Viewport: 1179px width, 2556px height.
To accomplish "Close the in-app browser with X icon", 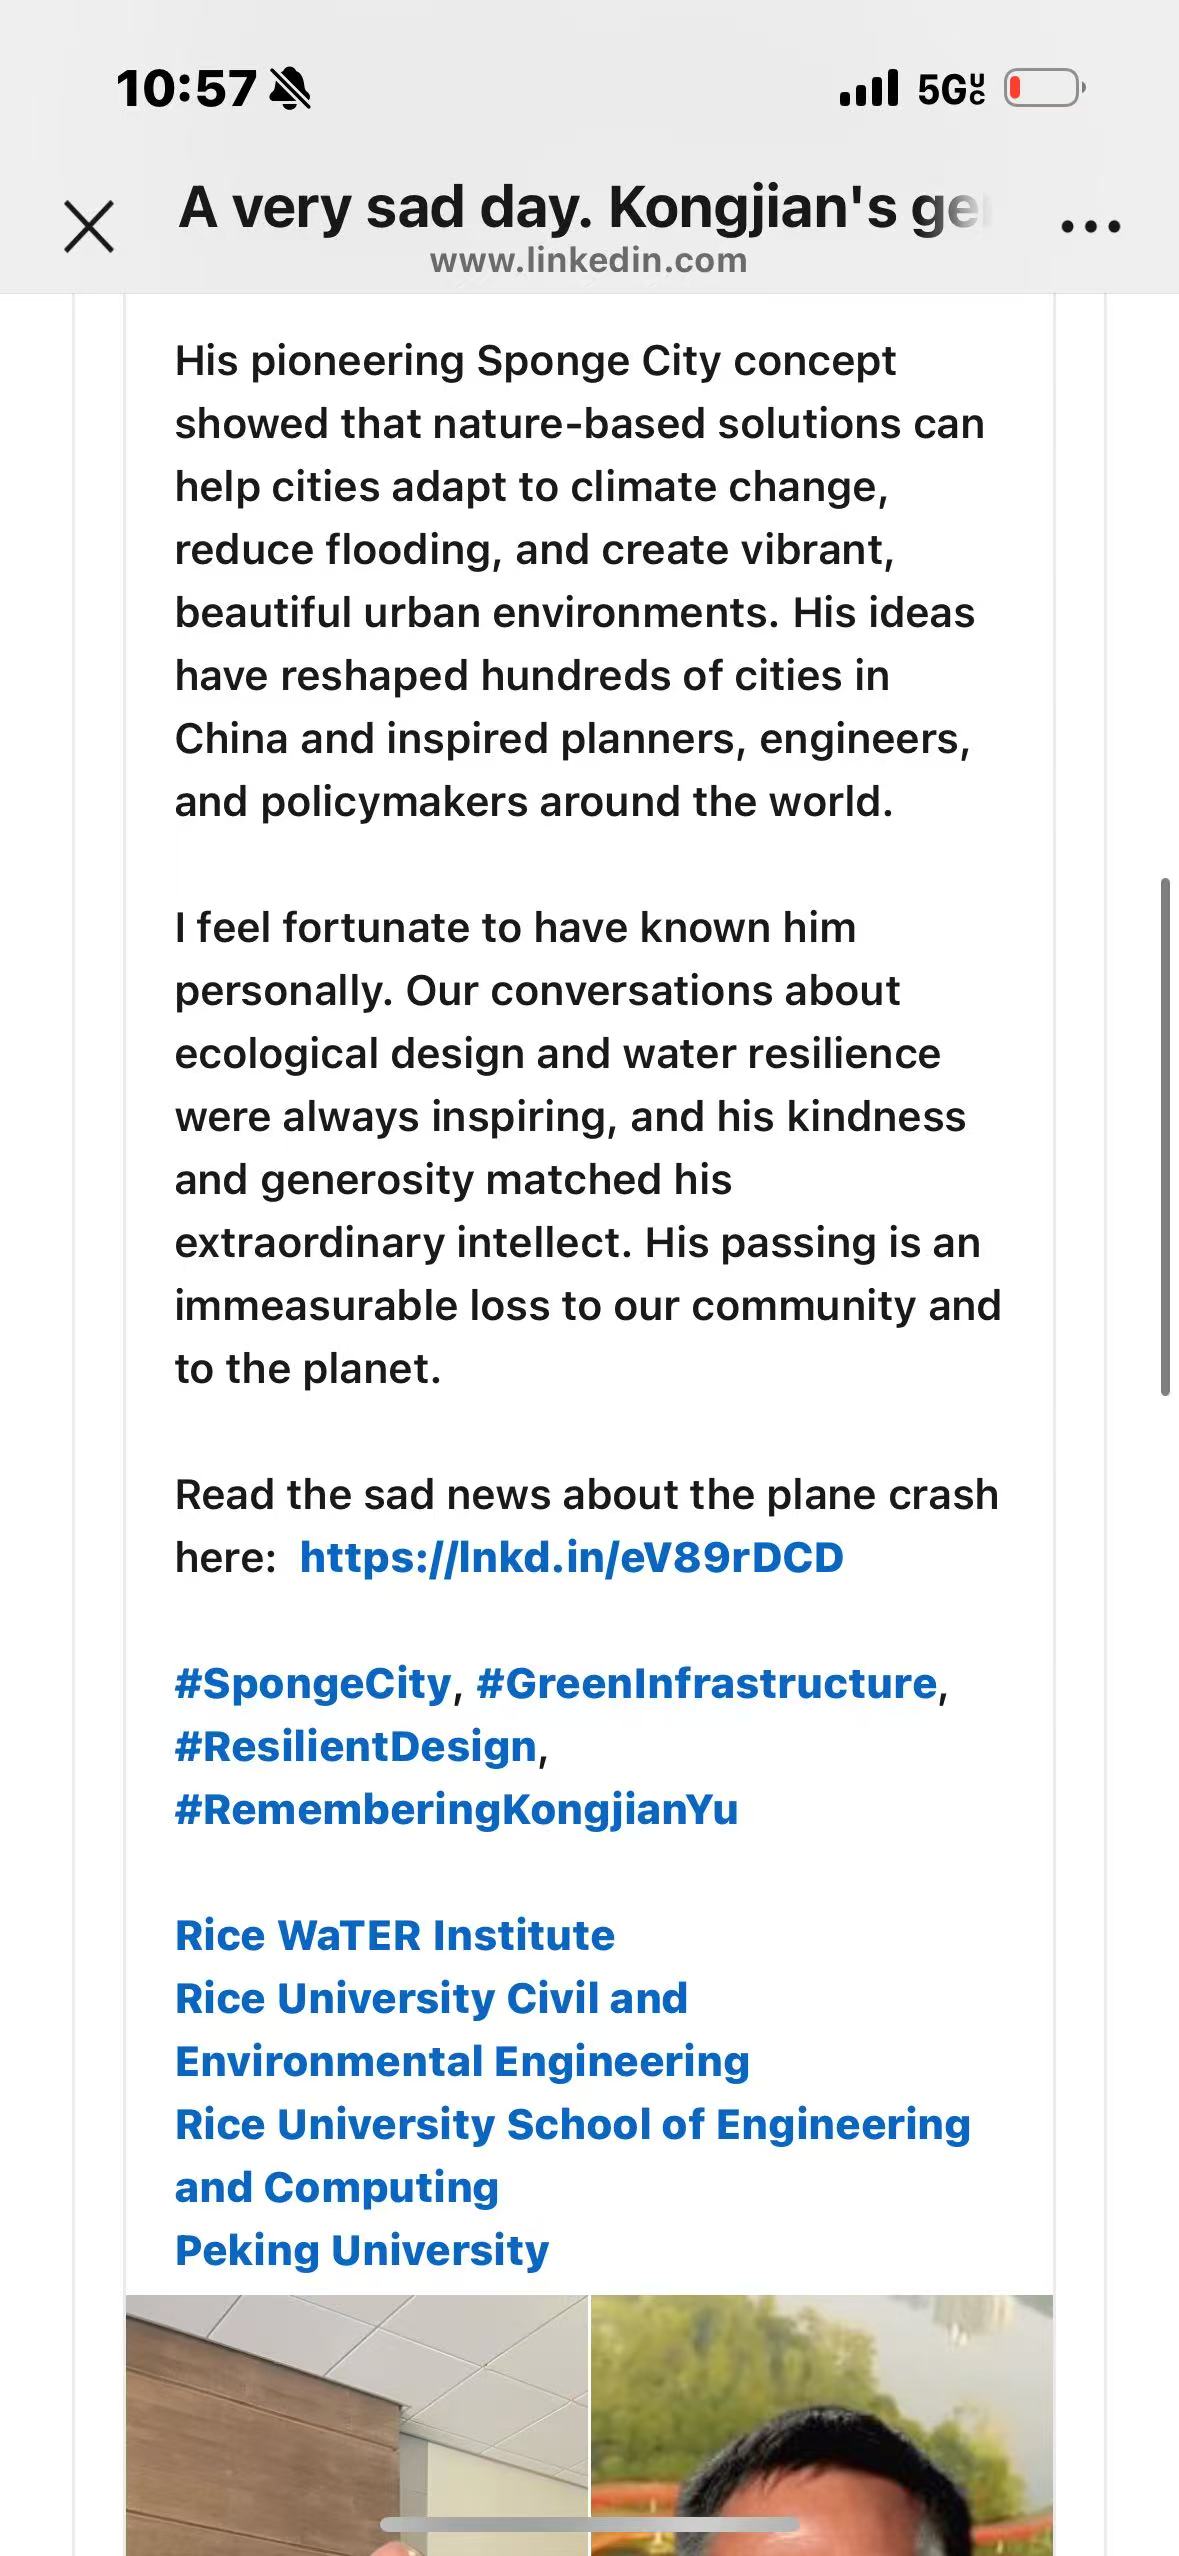I will point(89,226).
